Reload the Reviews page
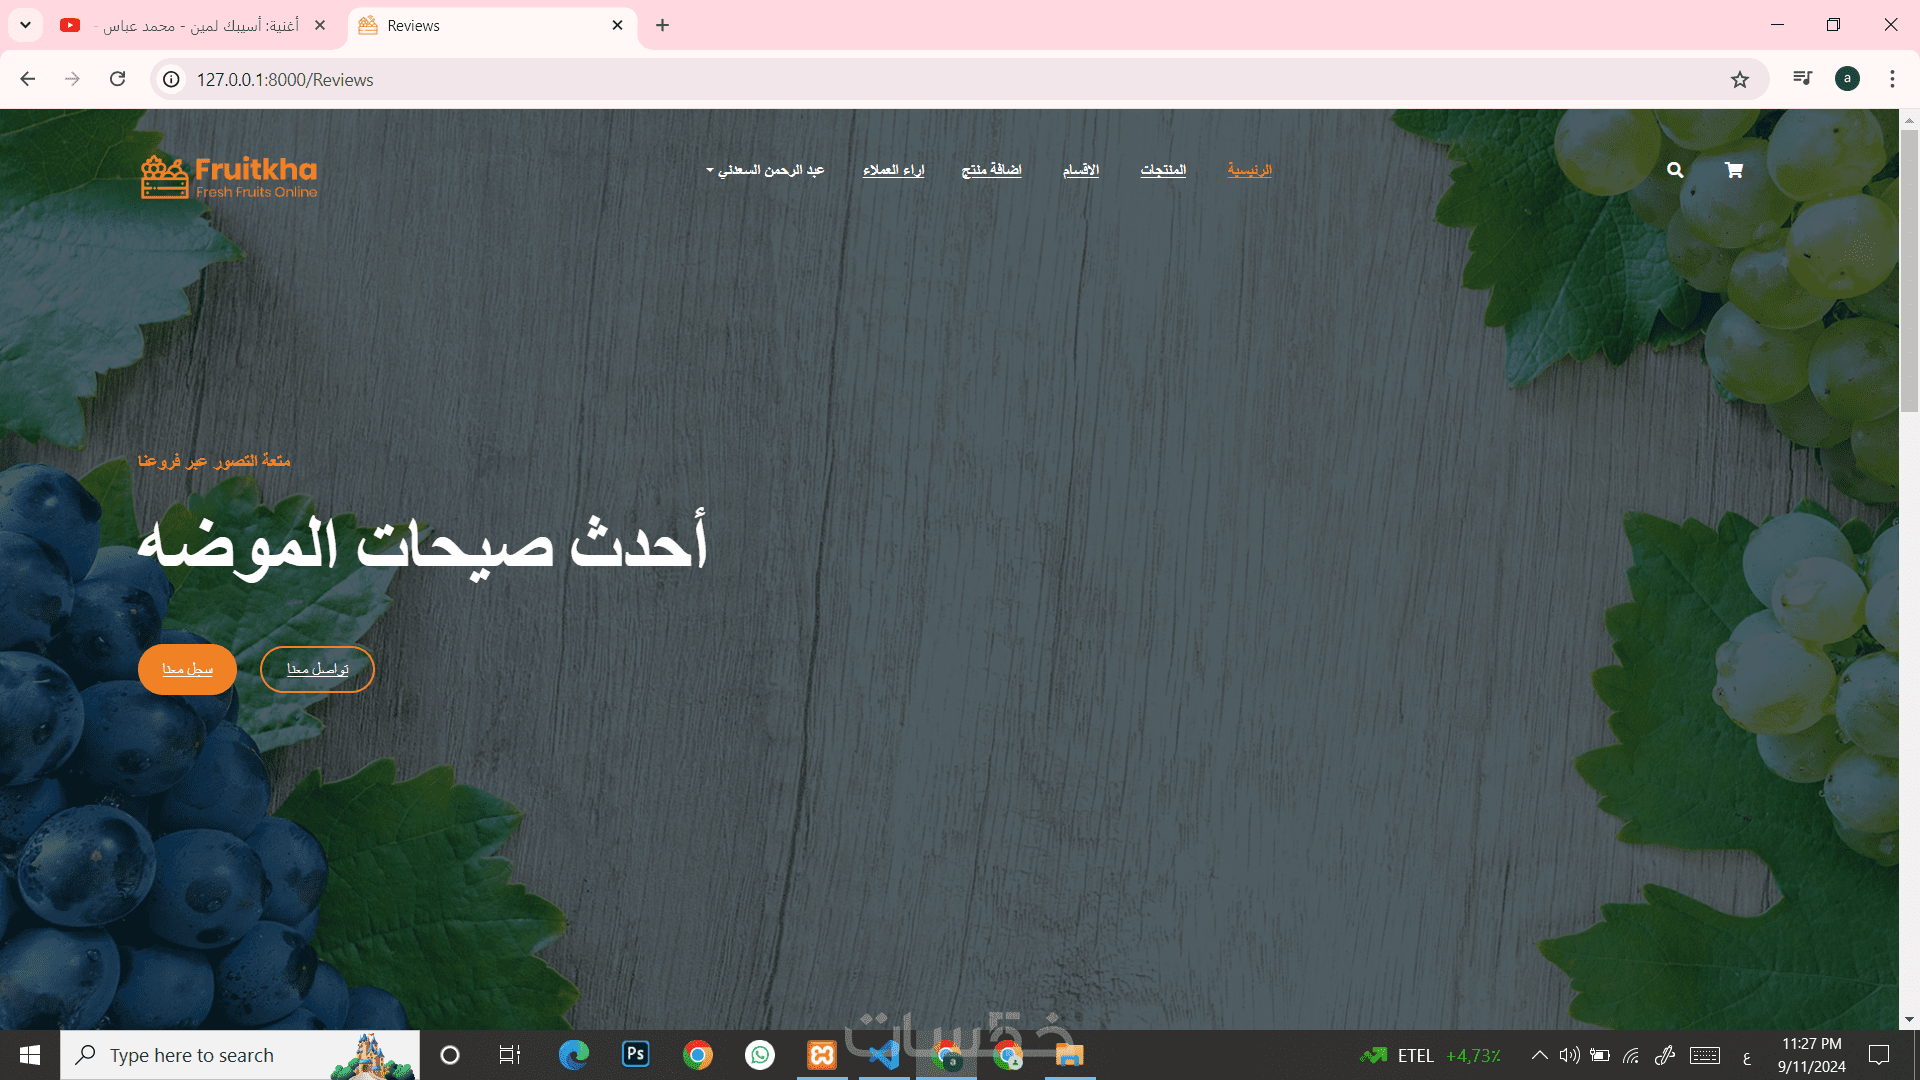 point(118,79)
